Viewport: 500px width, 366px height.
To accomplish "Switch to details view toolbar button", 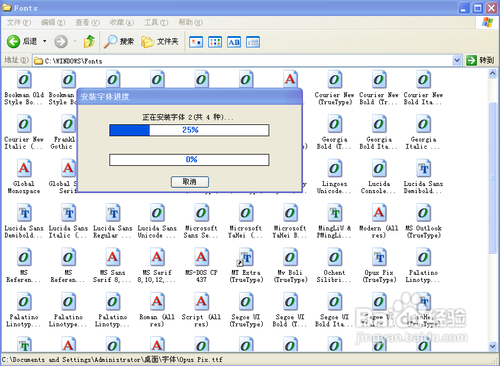I will tap(253, 42).
